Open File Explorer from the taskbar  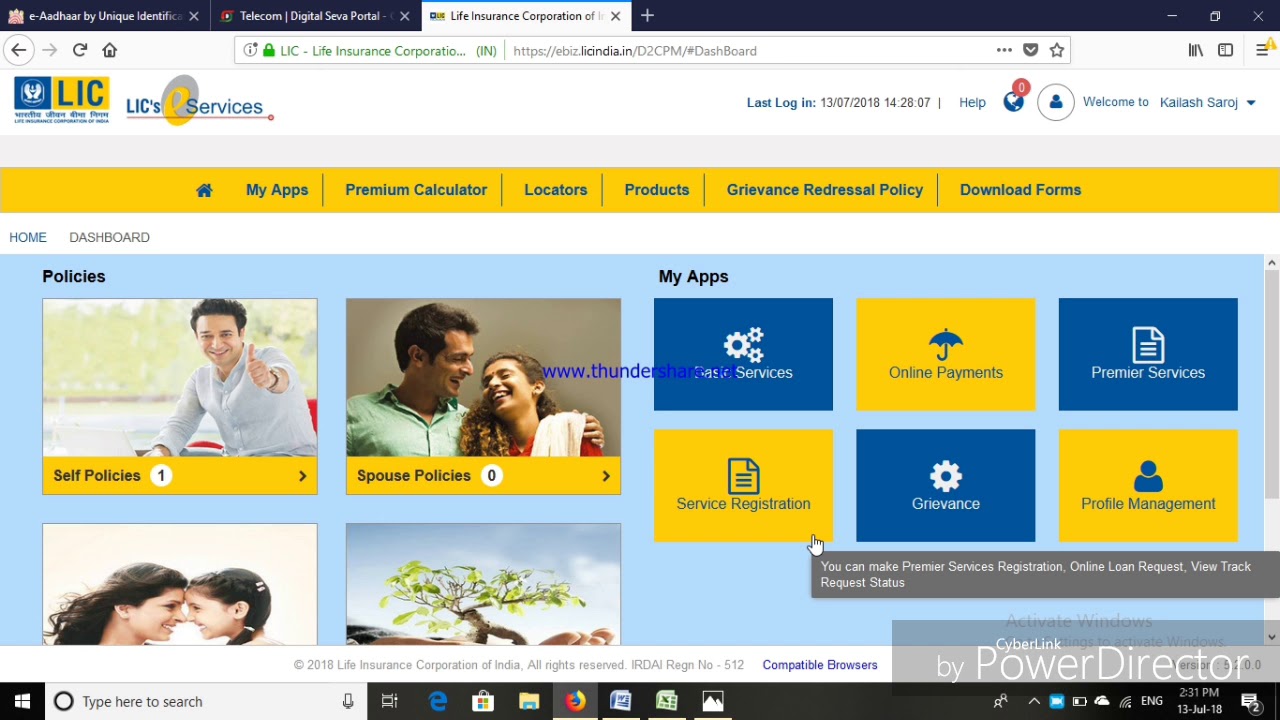[529, 701]
